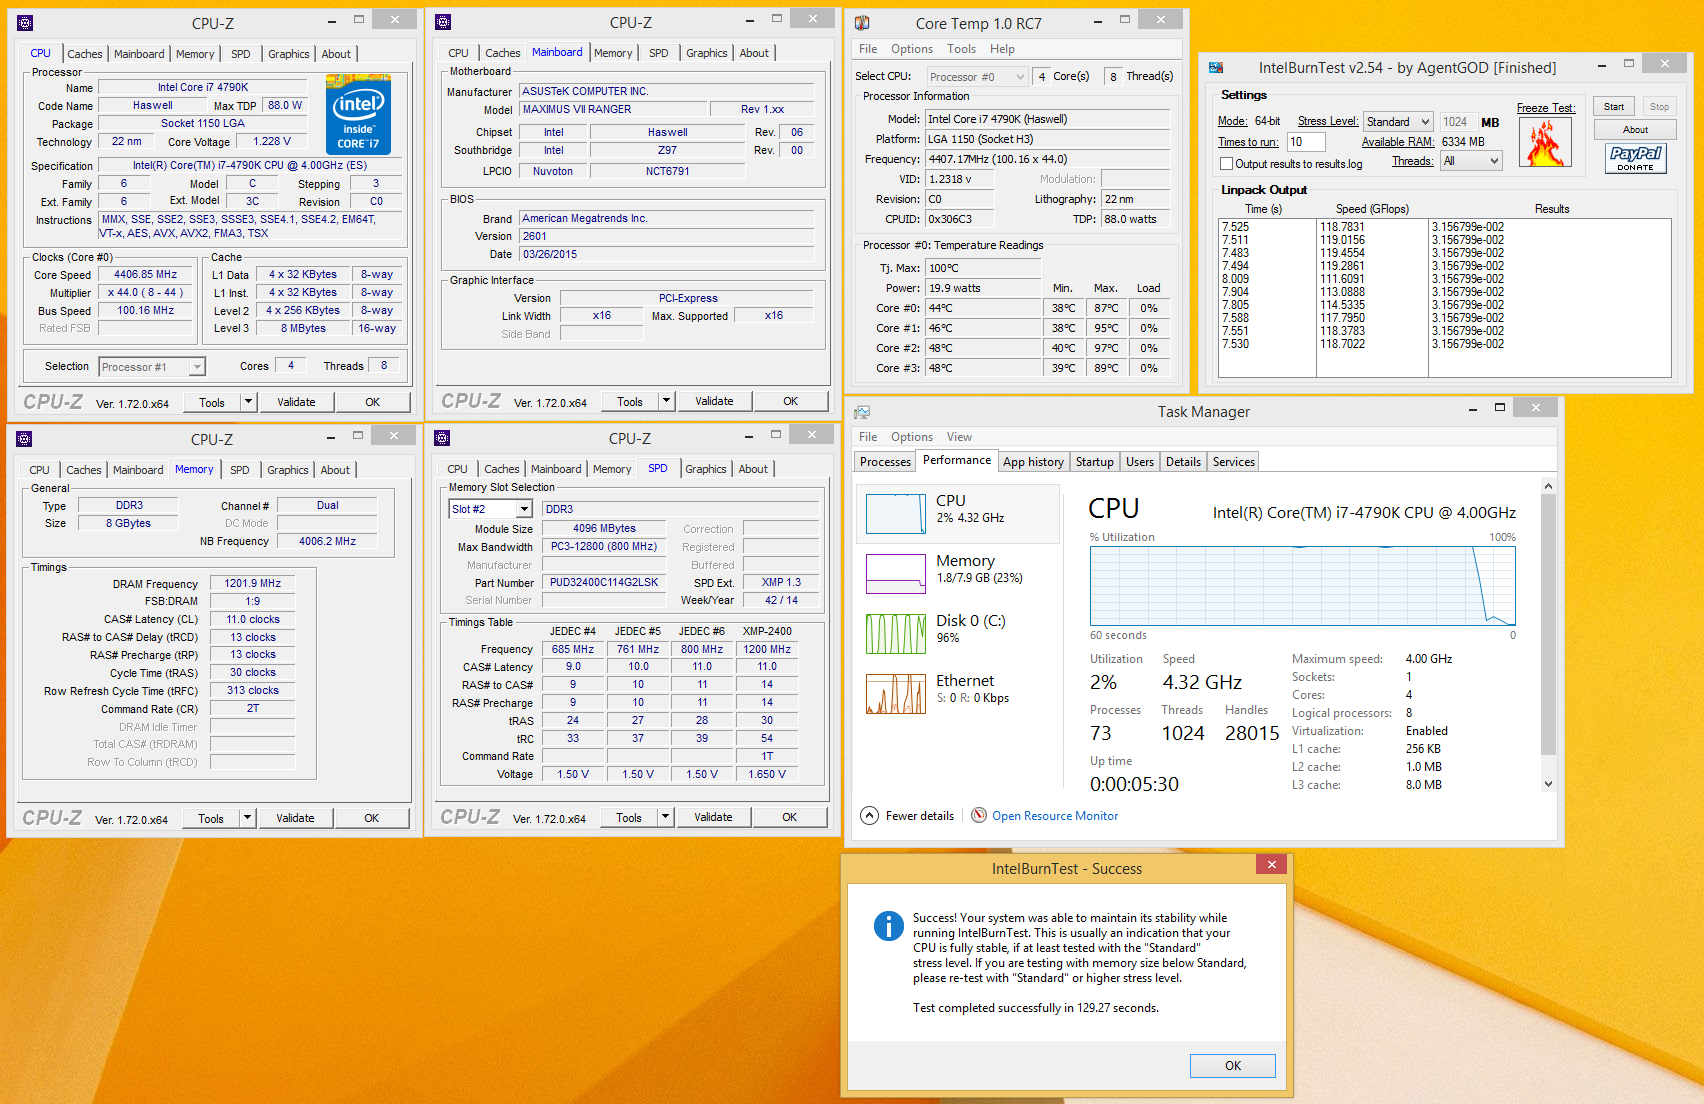Toggle Output results to results.log checkbox
Image resolution: width=1704 pixels, height=1104 pixels.
click(x=1226, y=164)
